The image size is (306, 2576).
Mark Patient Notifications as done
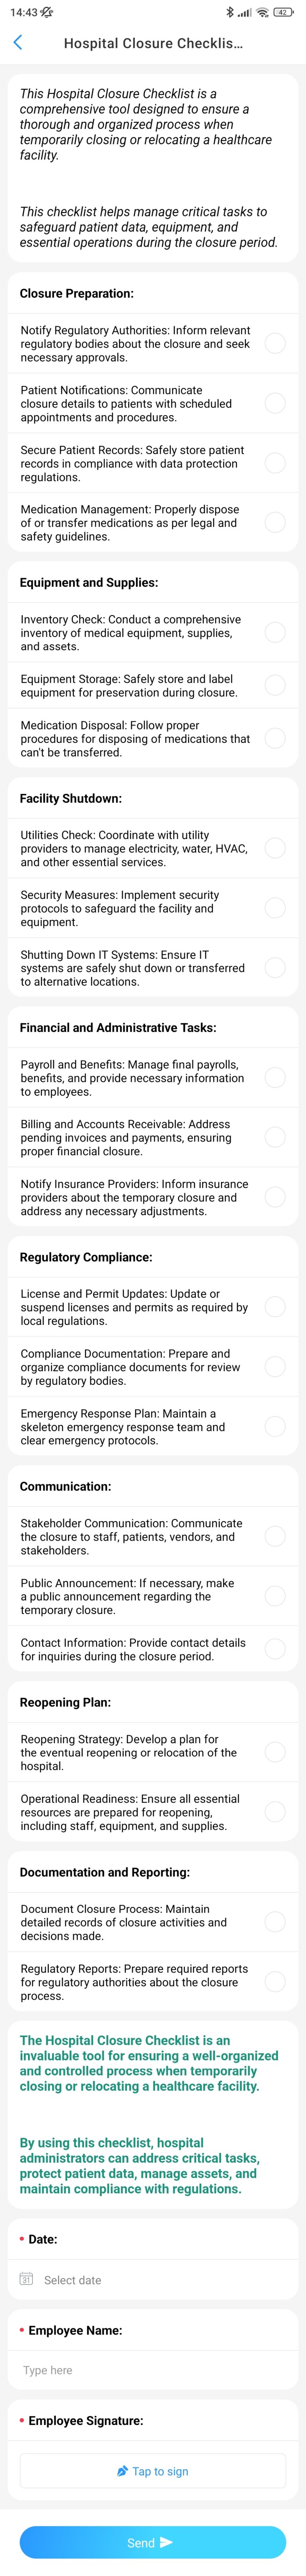pos(275,403)
